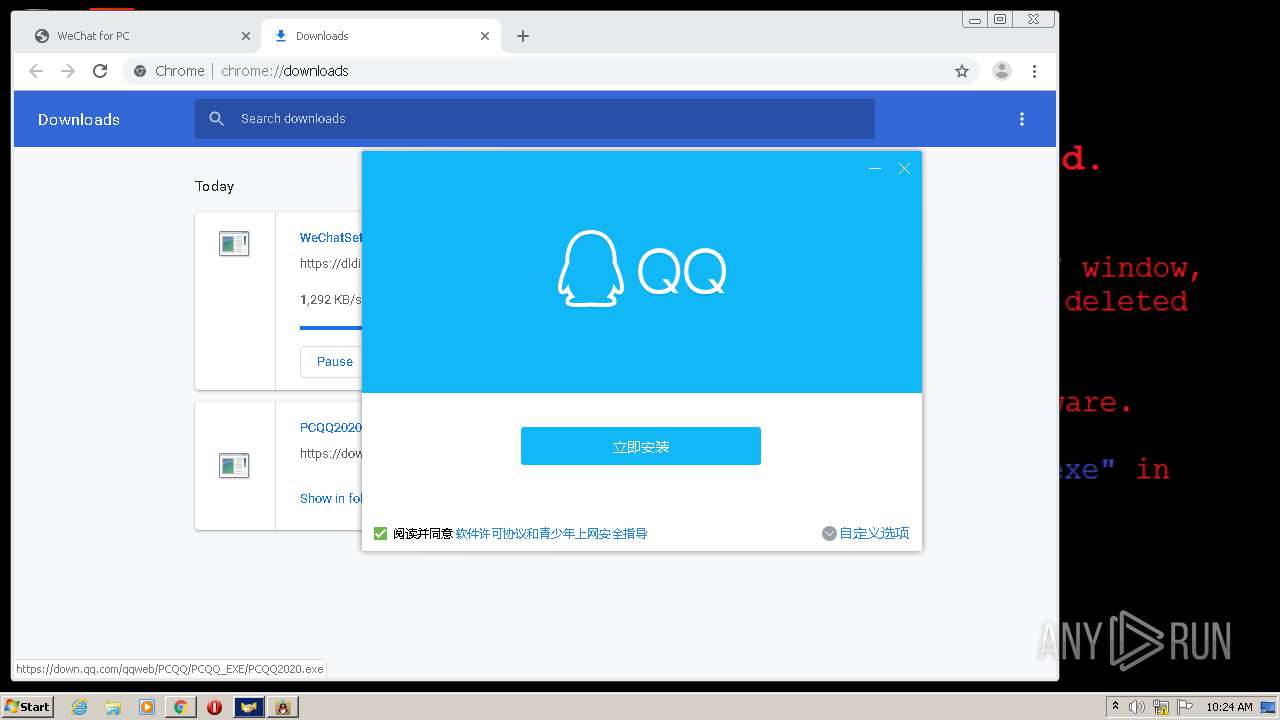Click the Search downloads field
The image size is (1280, 720).
click(x=535, y=119)
